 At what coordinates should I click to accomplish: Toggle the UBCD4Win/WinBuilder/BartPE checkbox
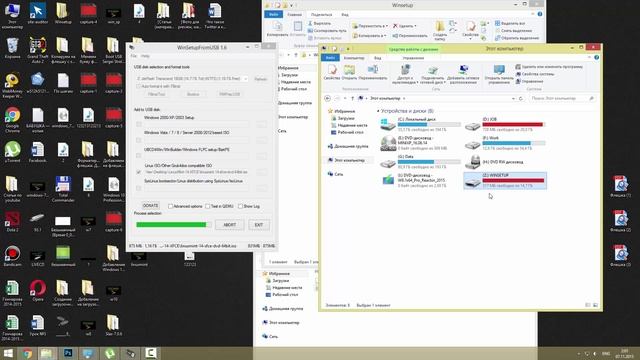tap(139, 156)
